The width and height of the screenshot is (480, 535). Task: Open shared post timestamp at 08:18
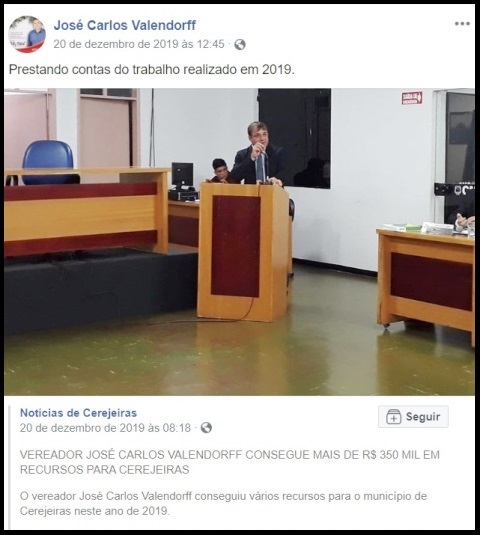pos(105,428)
